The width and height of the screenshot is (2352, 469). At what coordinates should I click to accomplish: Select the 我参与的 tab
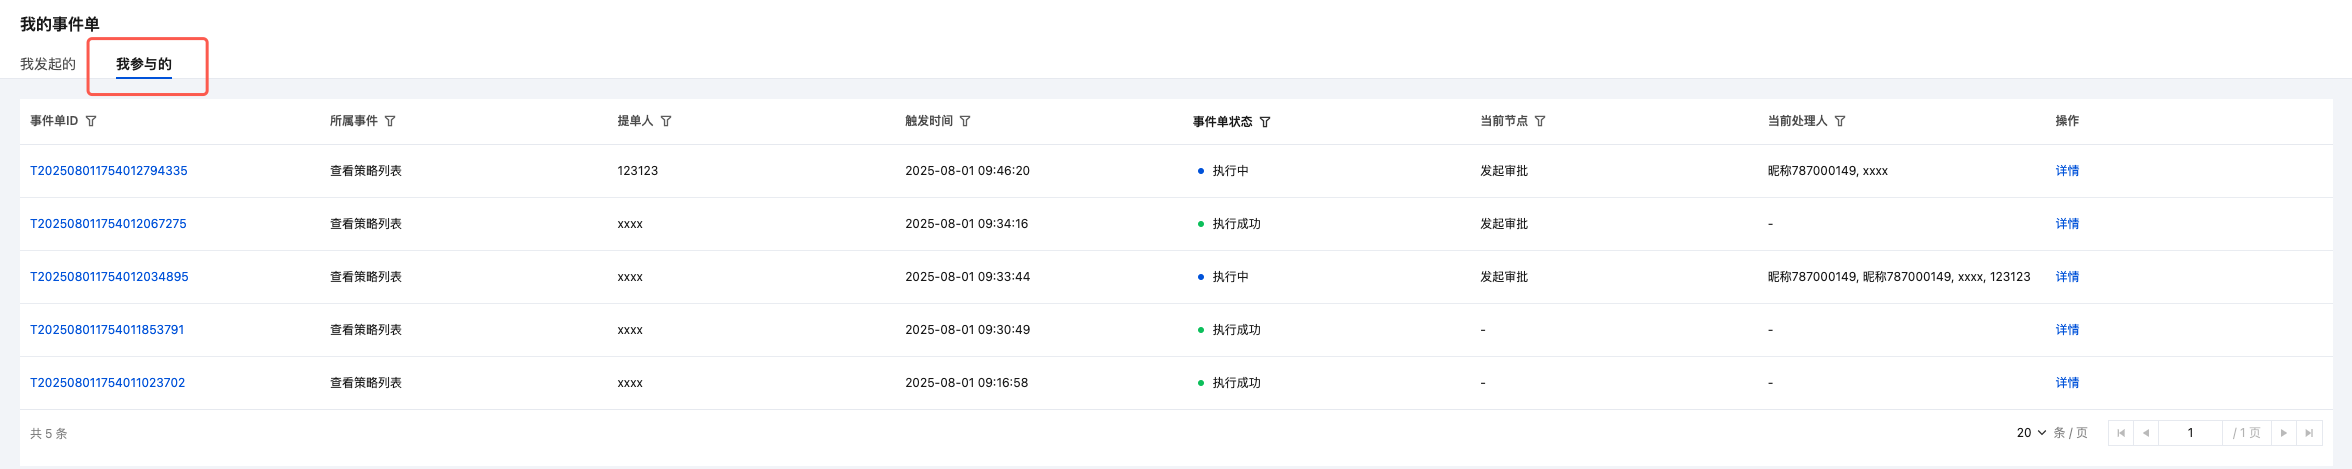(144, 64)
